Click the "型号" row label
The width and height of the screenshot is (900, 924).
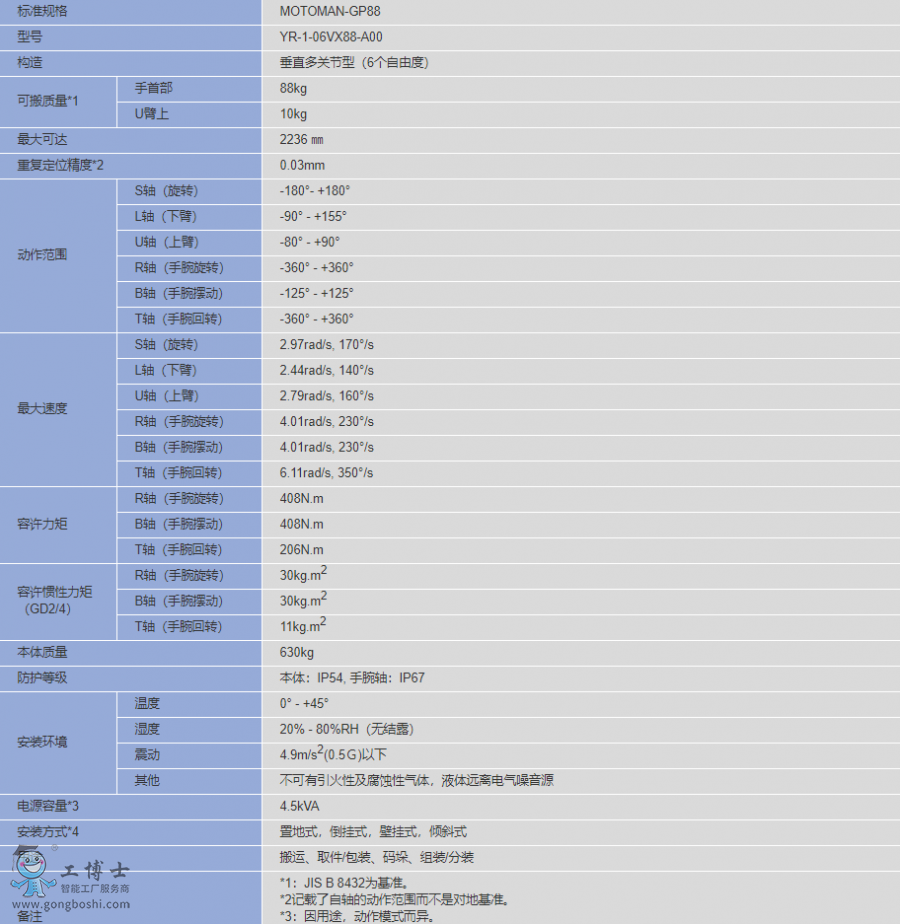tap(29, 37)
